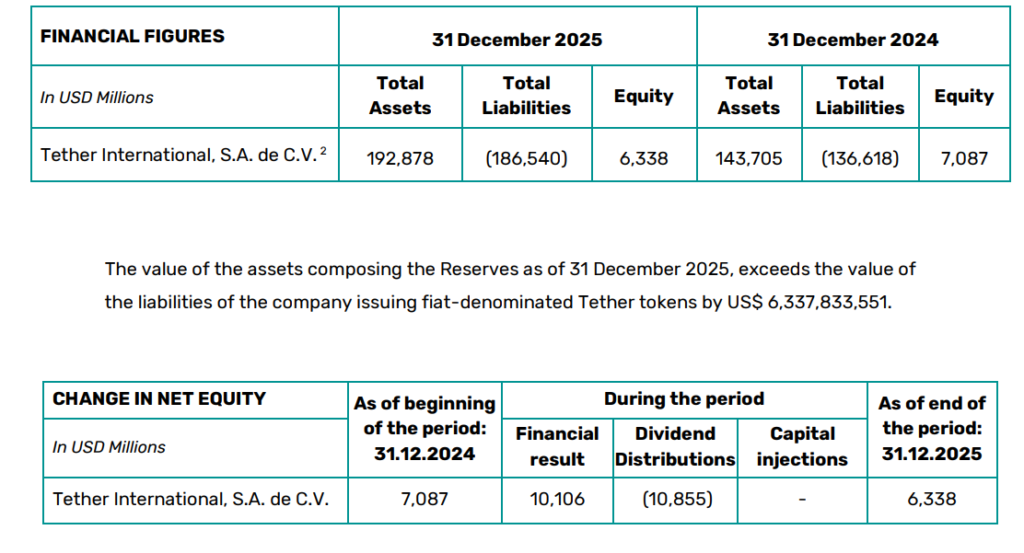Click the dash in the Capital injections cell
Viewport: 1024px width, 553px height.
pyautogui.click(x=802, y=498)
